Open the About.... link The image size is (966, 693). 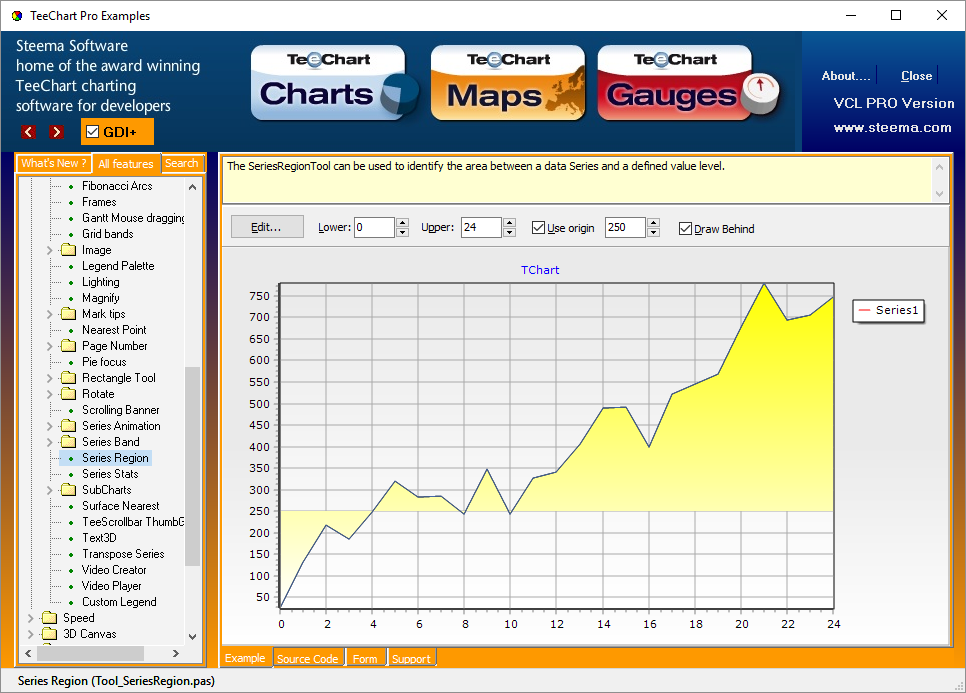click(x=845, y=76)
